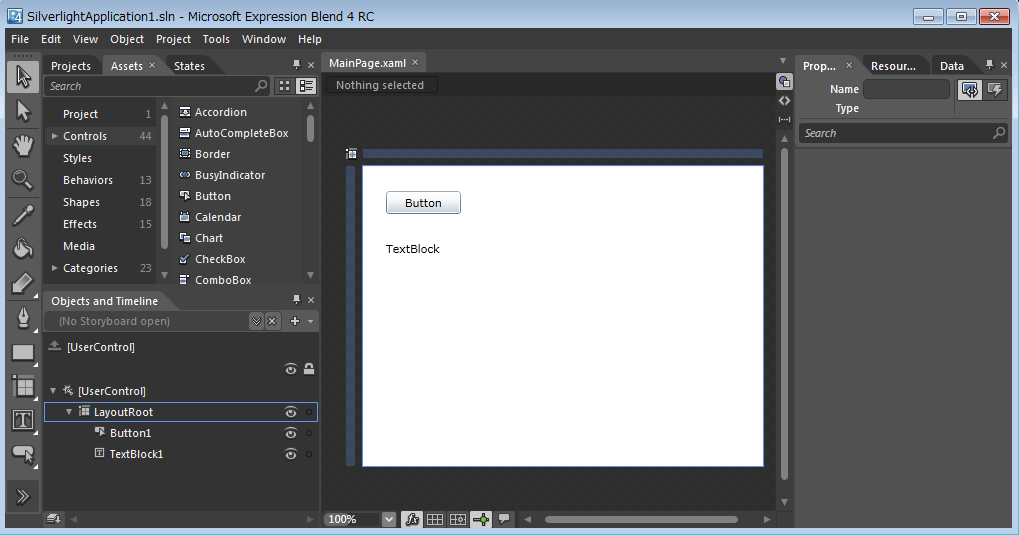Screen dimensions: 1019x535
Task: Select Accordion in the Assets list
Action: pos(221,112)
